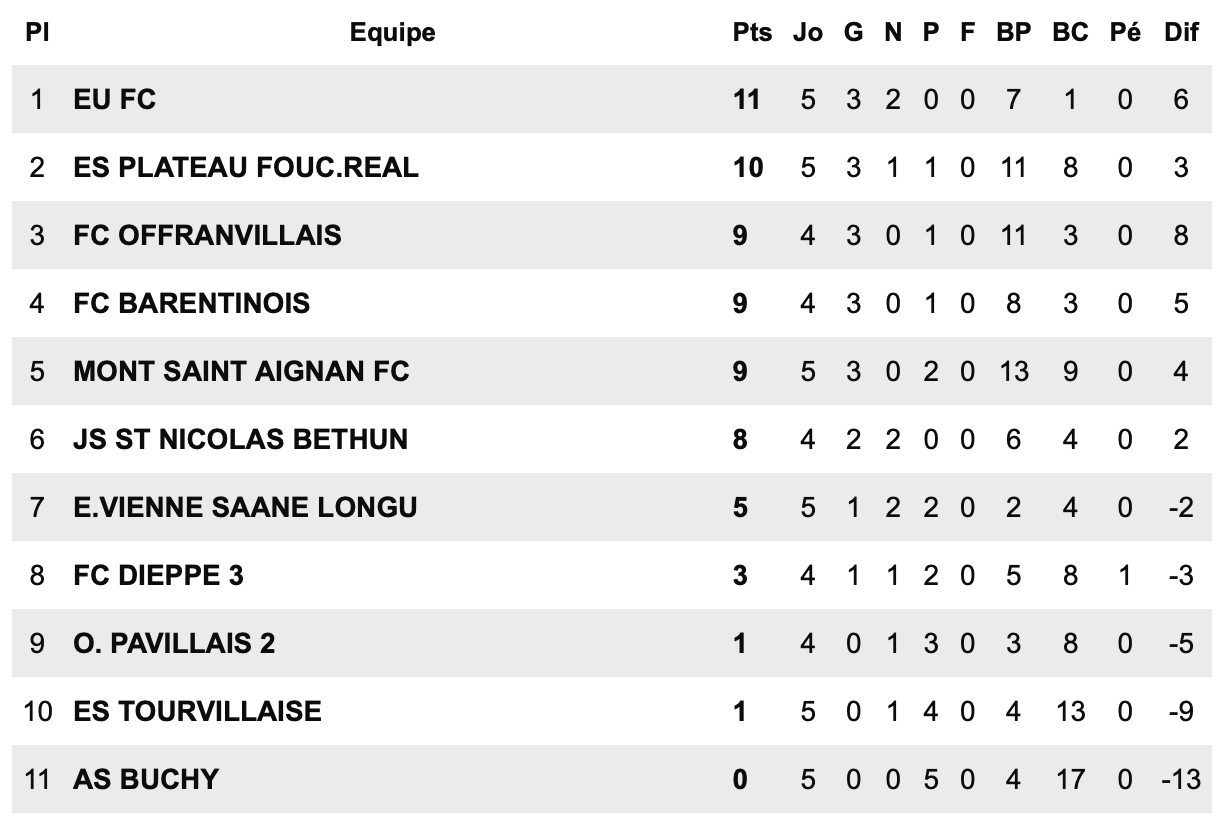Click the EU FC team name
Image resolution: width=1222 pixels, height=826 pixels.
115,99
